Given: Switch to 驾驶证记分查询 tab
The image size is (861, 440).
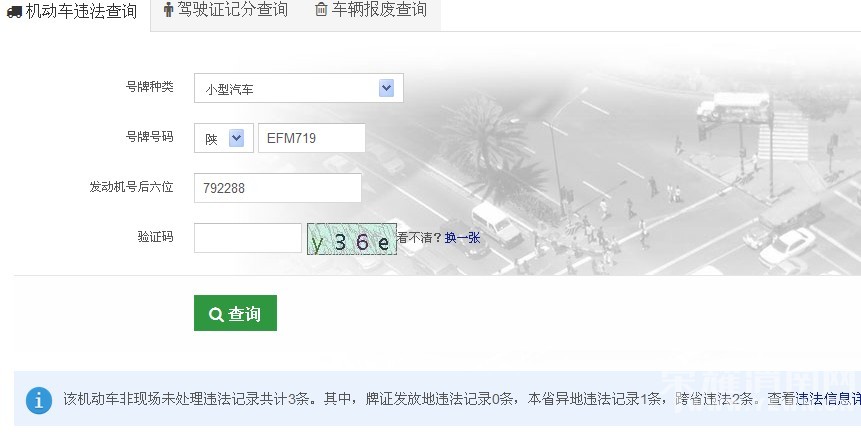Looking at the screenshot, I should [226, 10].
